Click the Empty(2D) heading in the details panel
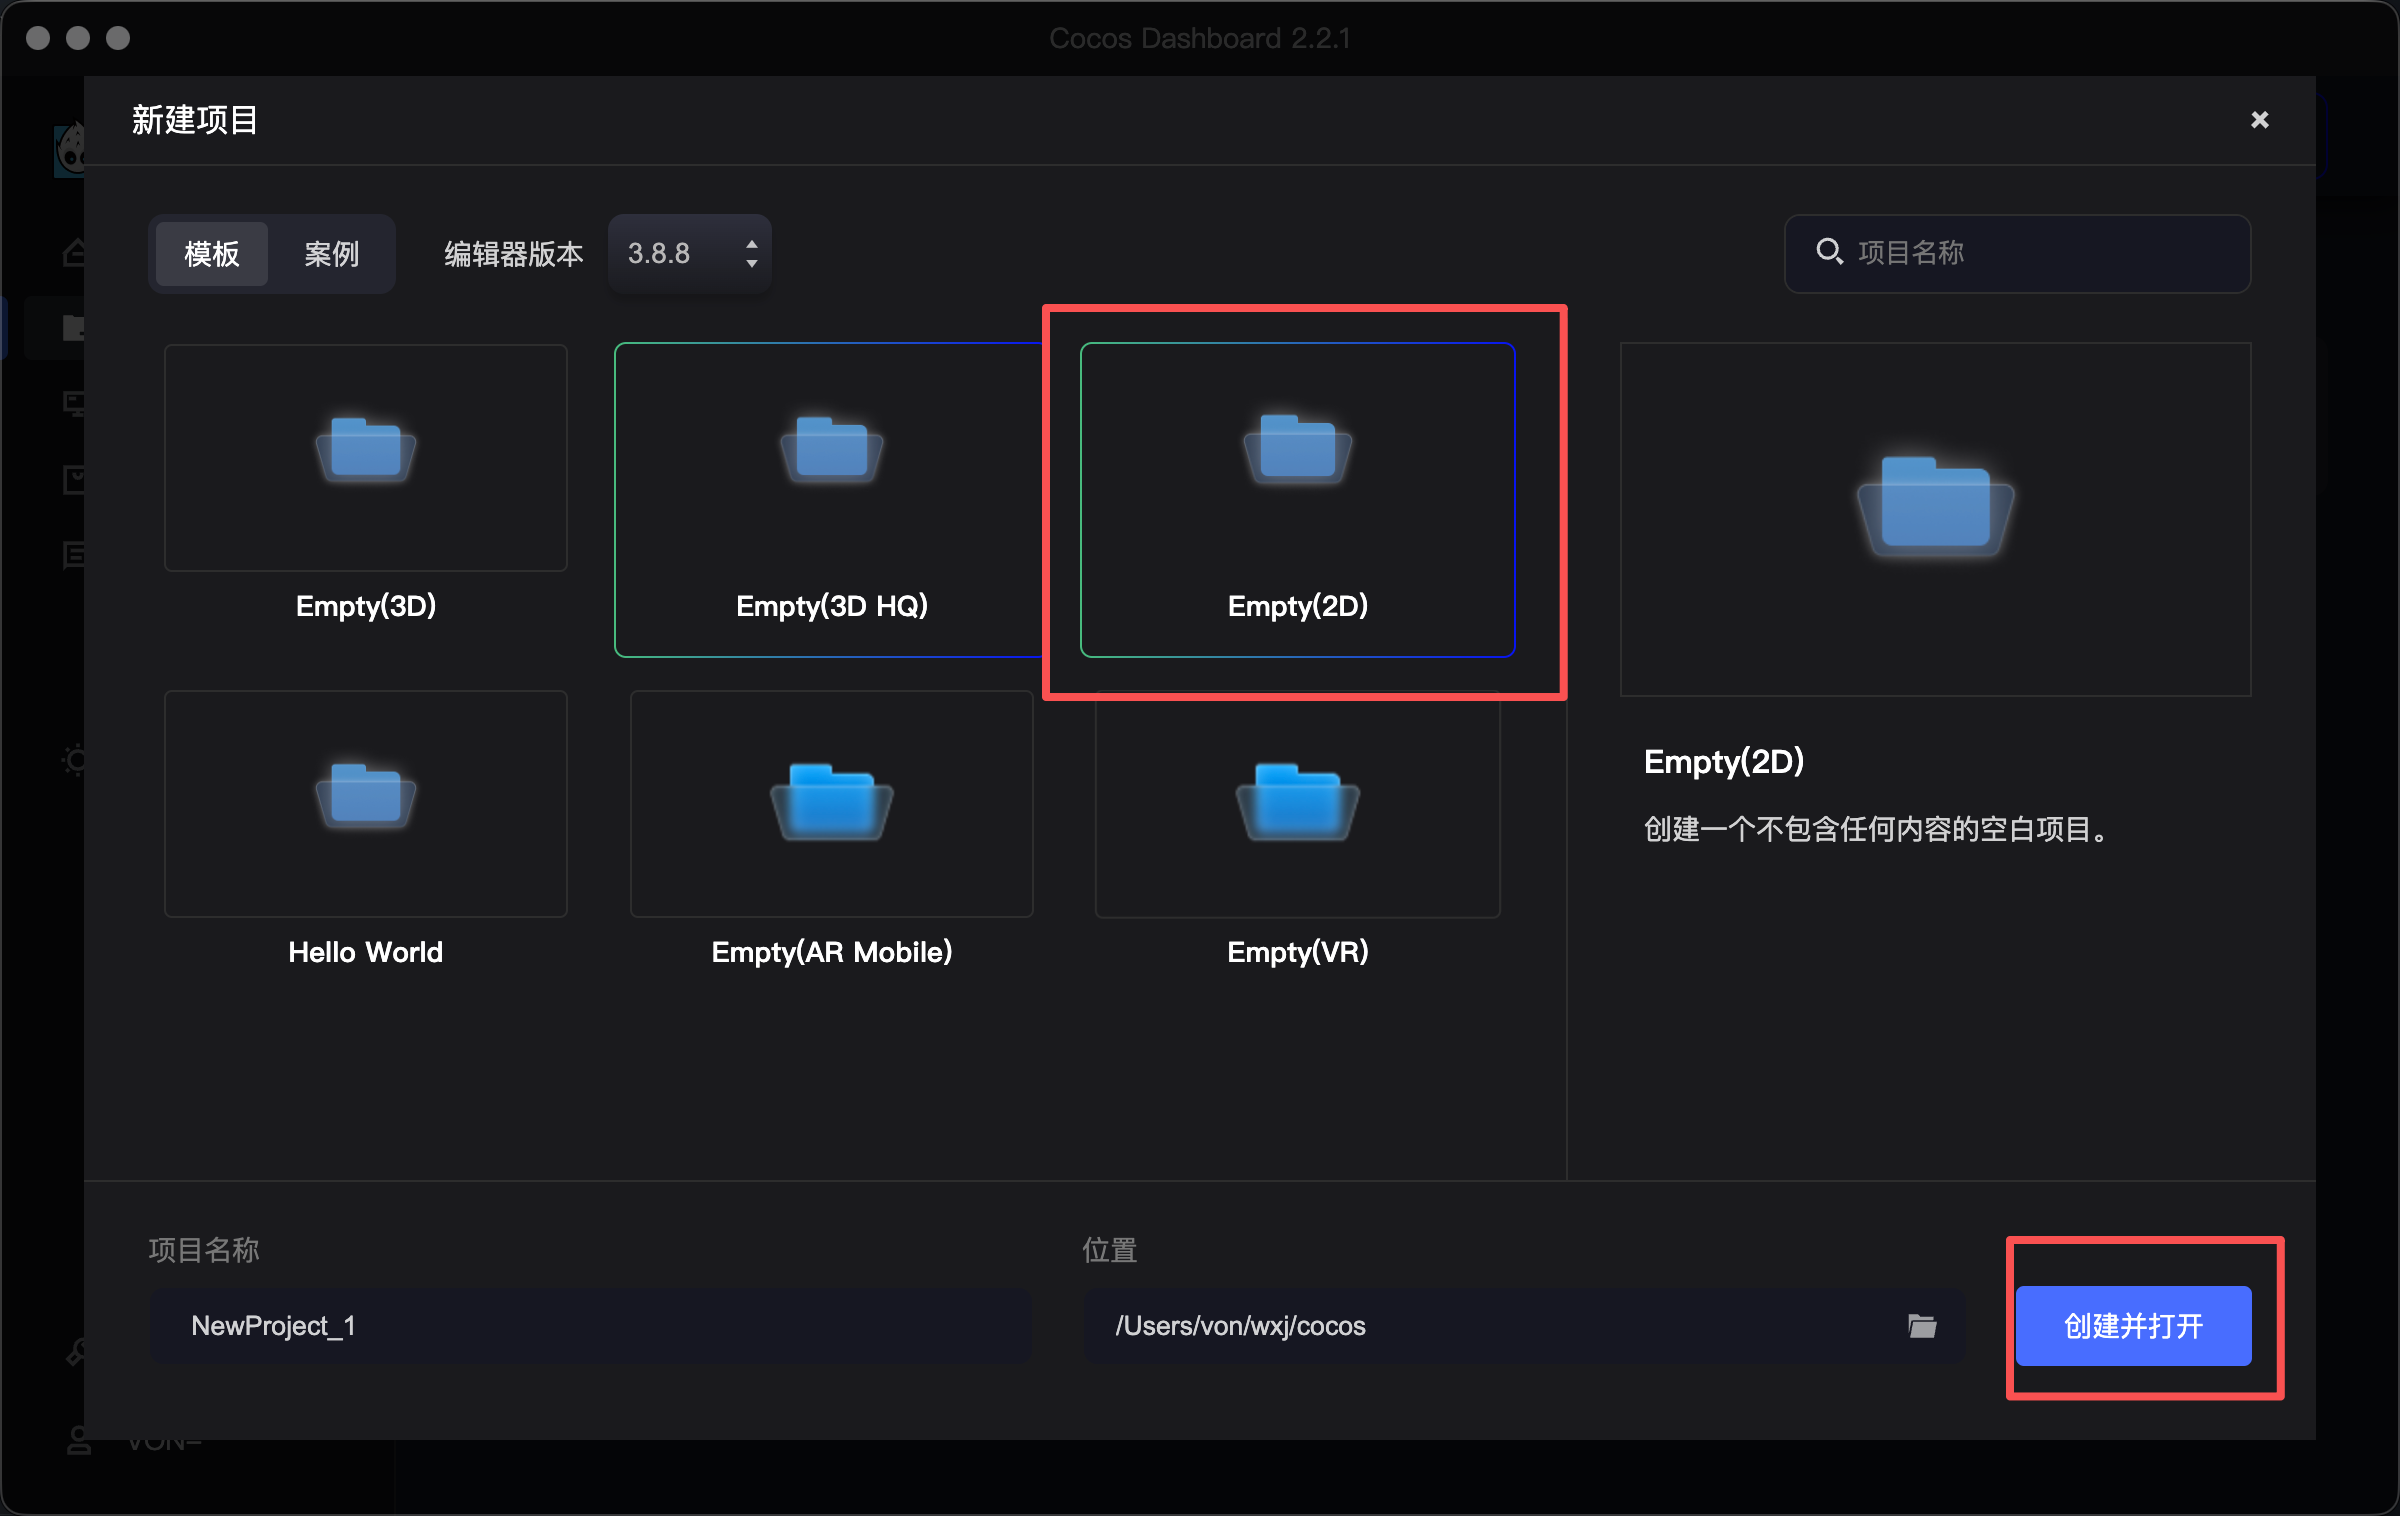Image resolution: width=2400 pixels, height=1516 pixels. coord(1724,762)
